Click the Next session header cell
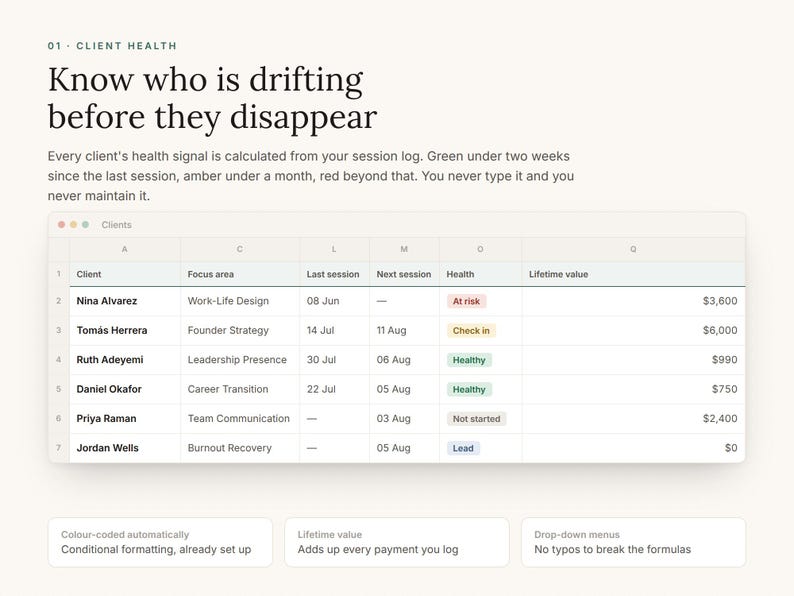The image size is (794, 596). tap(404, 274)
